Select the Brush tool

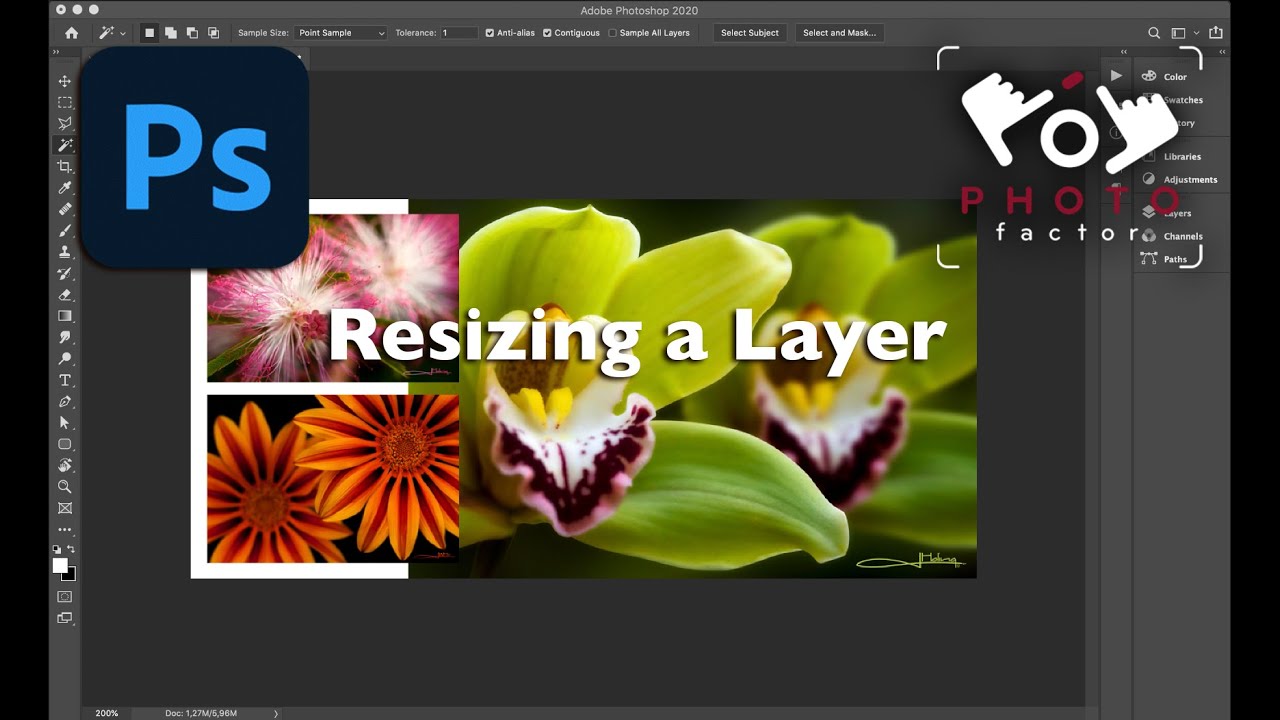(65, 231)
